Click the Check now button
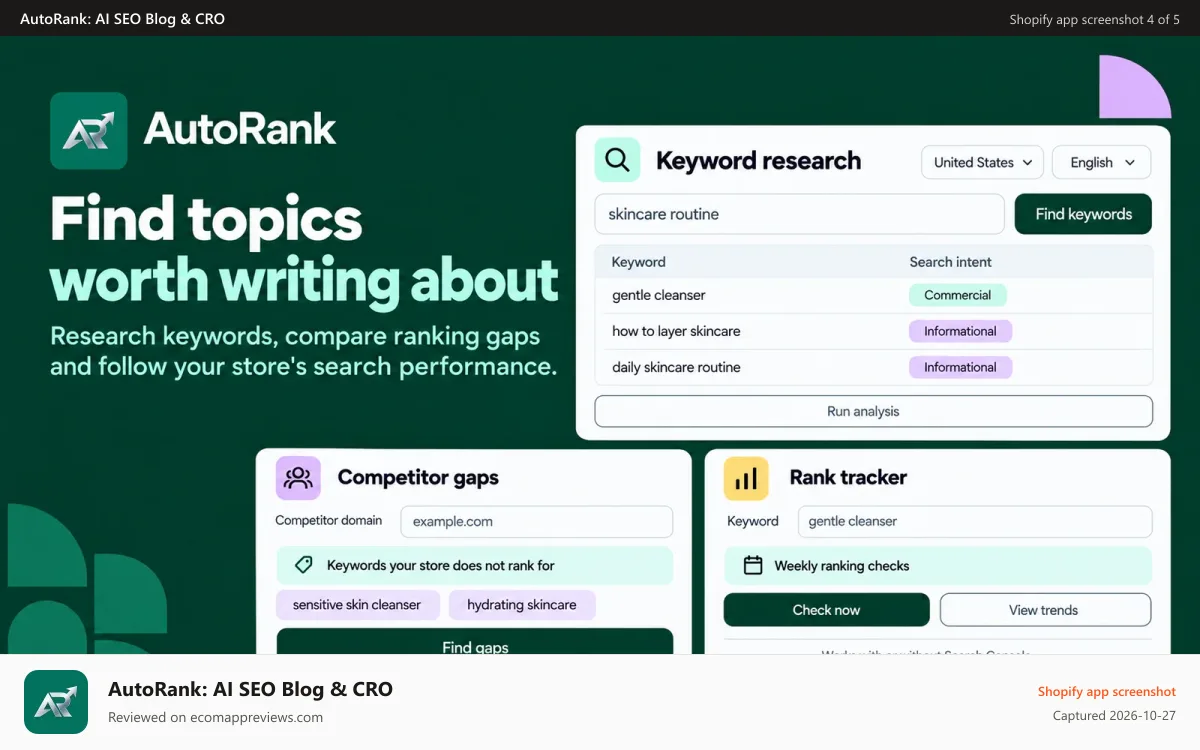 tap(826, 610)
